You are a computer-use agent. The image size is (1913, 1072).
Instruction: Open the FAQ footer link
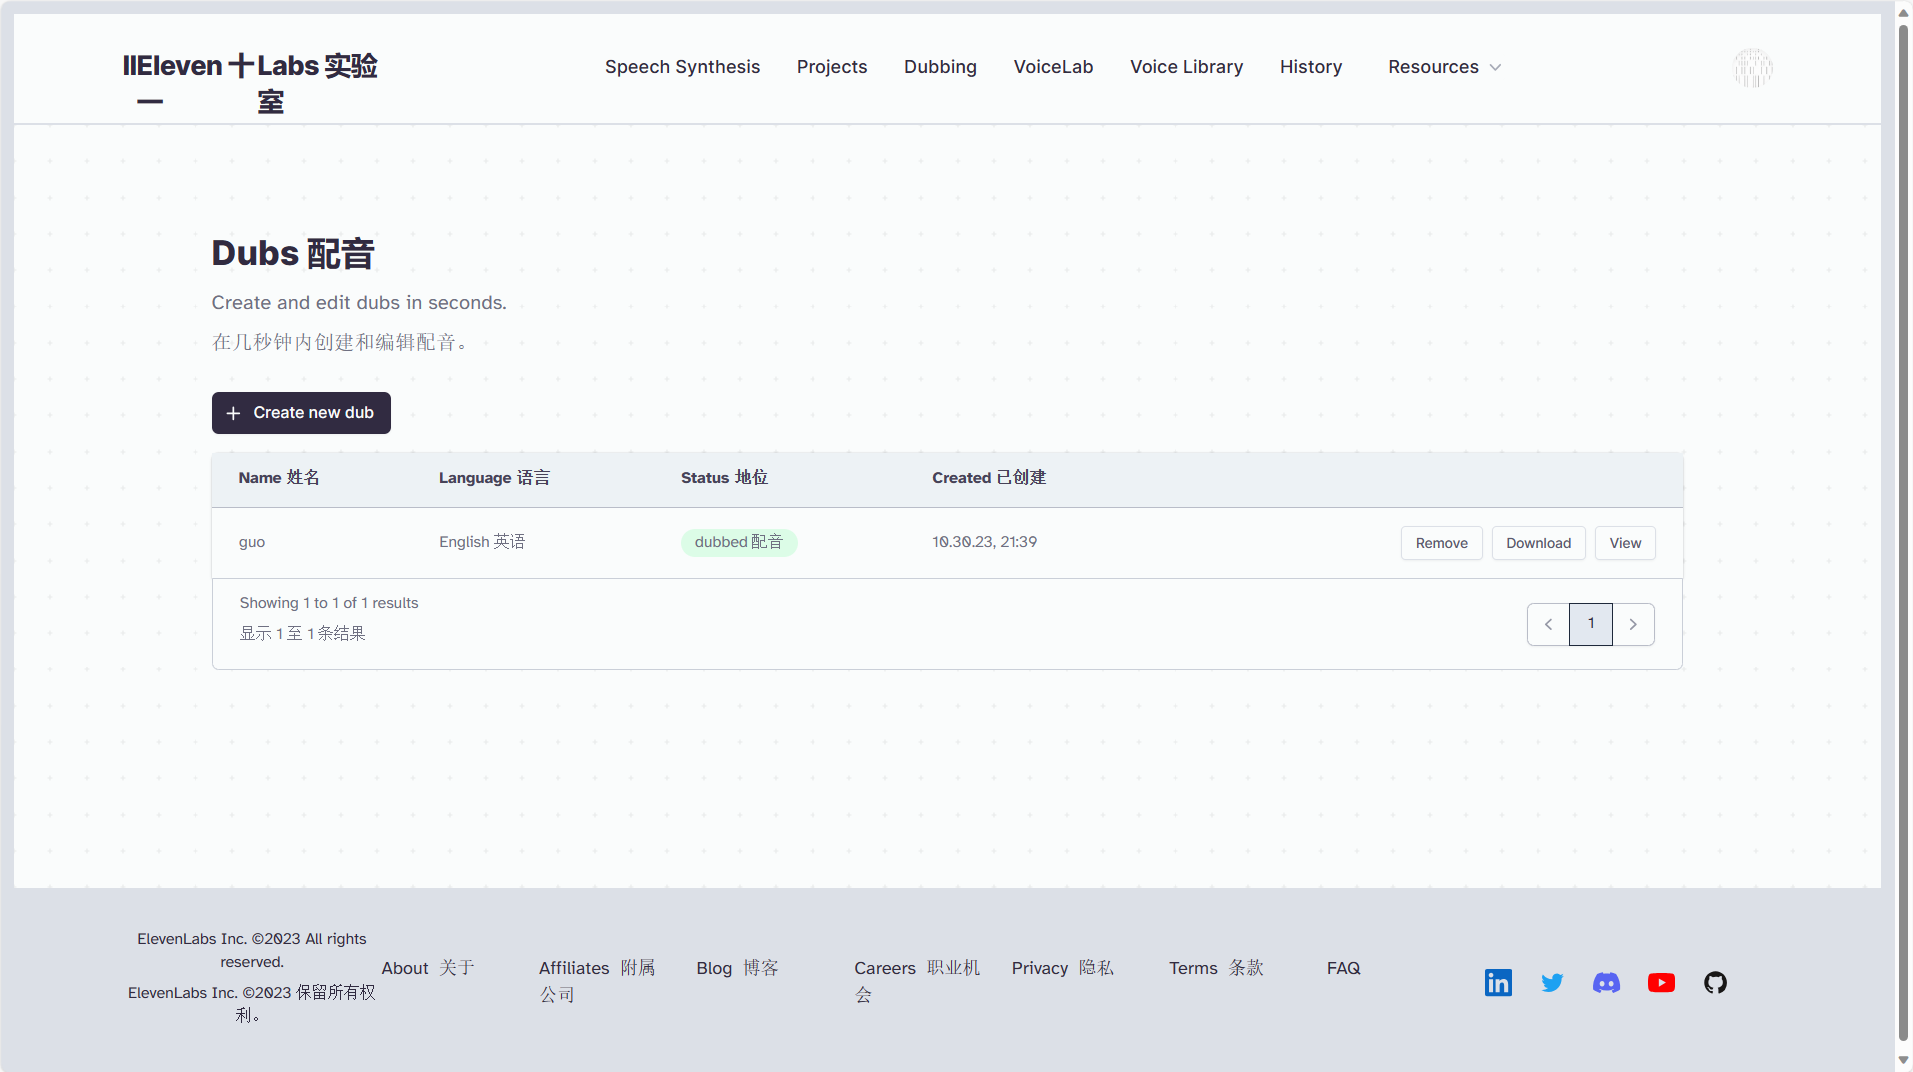(x=1343, y=968)
